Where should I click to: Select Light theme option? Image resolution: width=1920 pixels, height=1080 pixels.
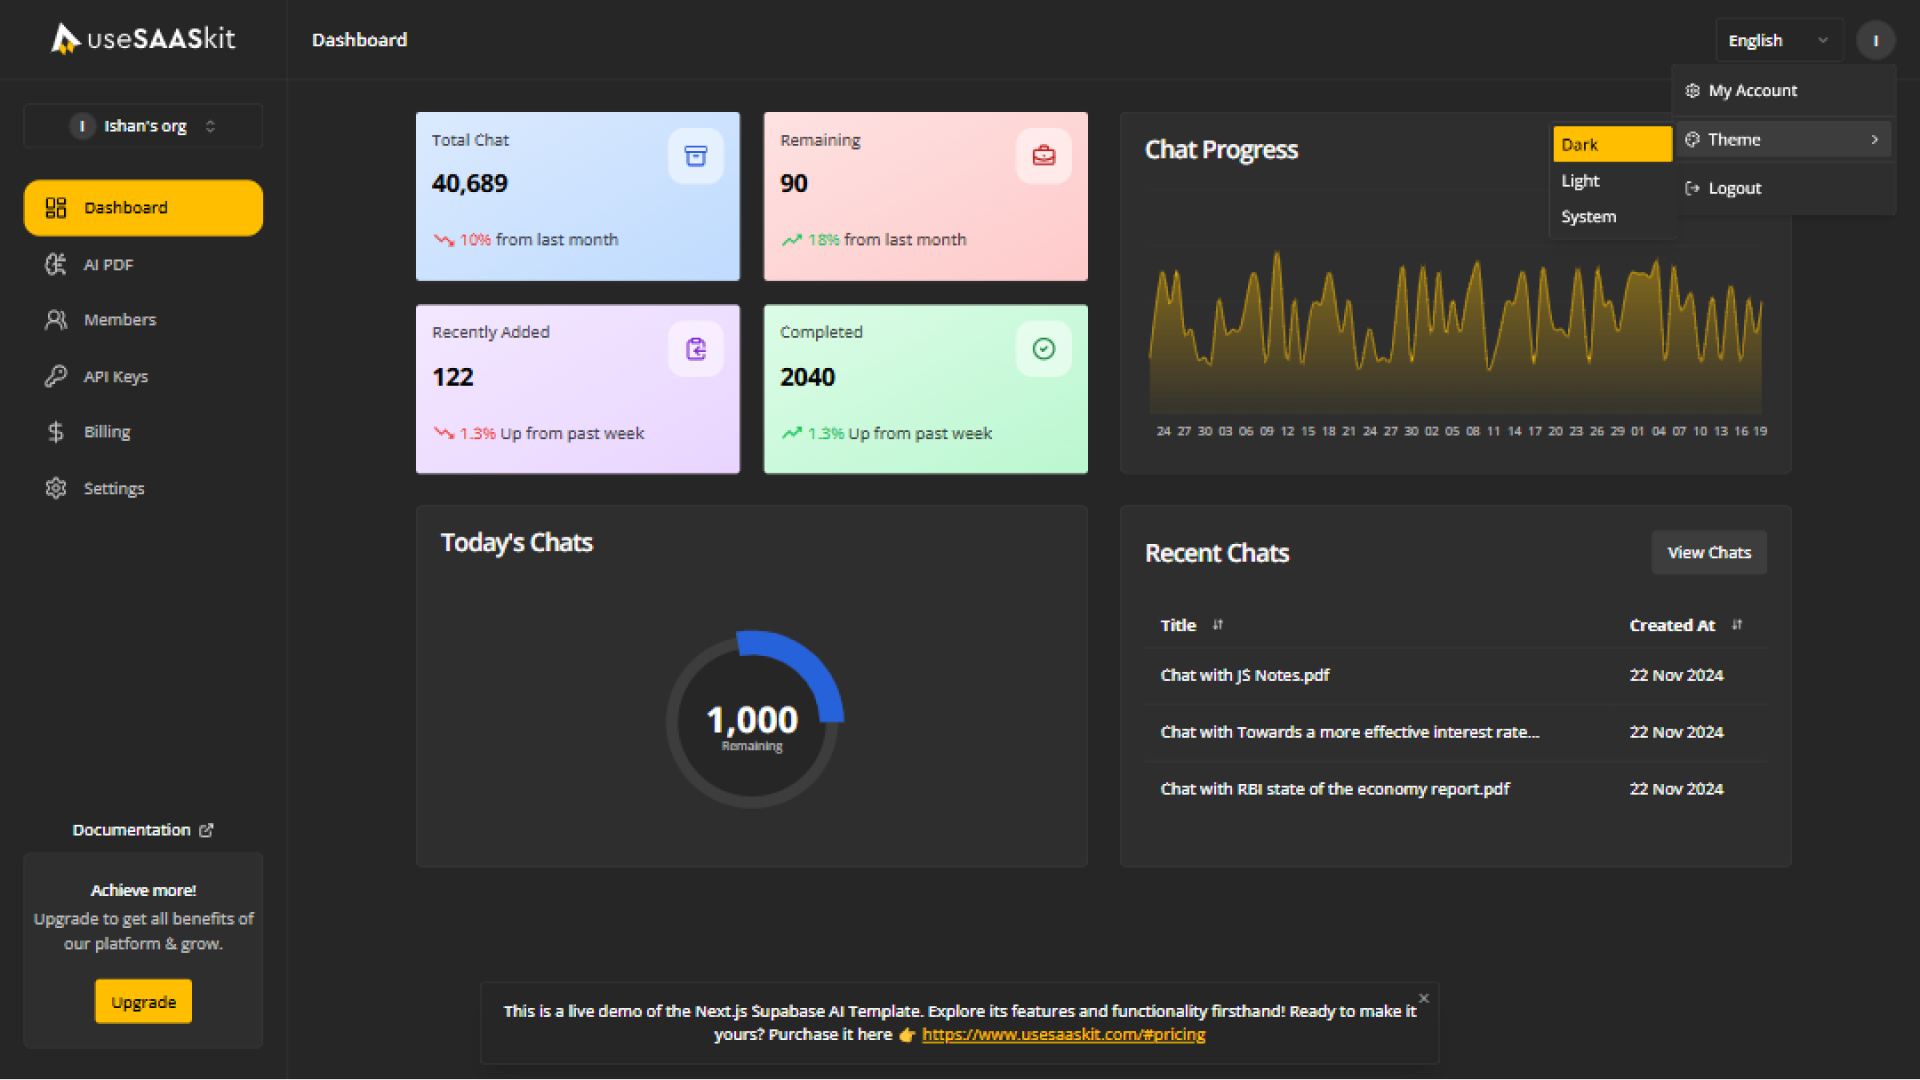coord(1581,179)
